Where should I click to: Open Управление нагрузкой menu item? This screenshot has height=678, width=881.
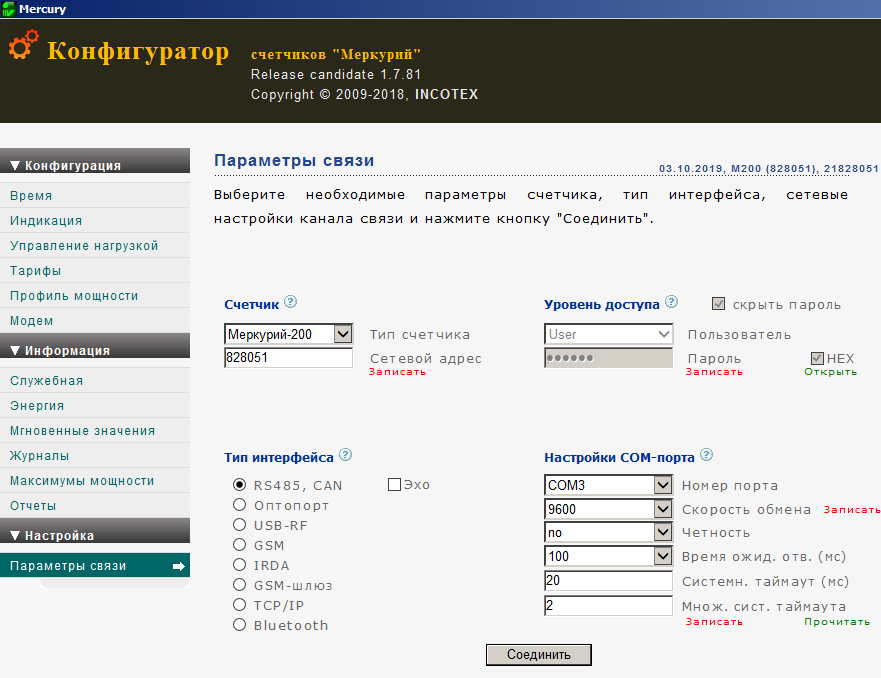pos(95,245)
